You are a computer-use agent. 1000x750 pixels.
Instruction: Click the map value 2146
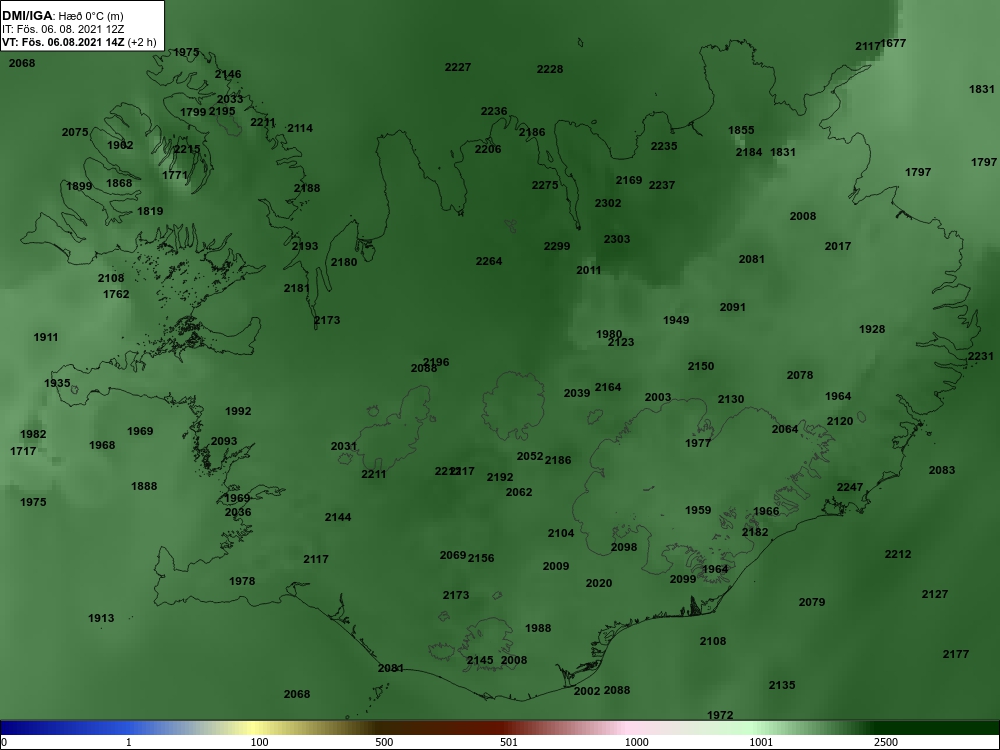228,74
